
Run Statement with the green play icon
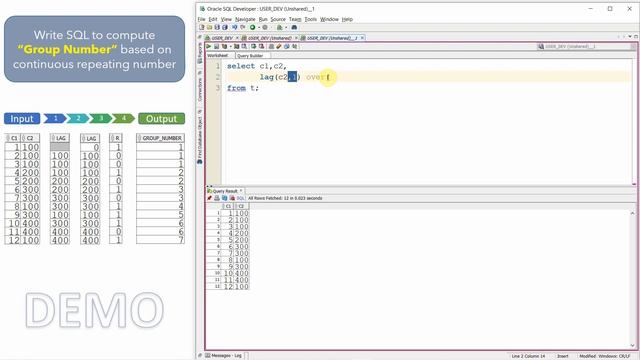click(x=209, y=47)
